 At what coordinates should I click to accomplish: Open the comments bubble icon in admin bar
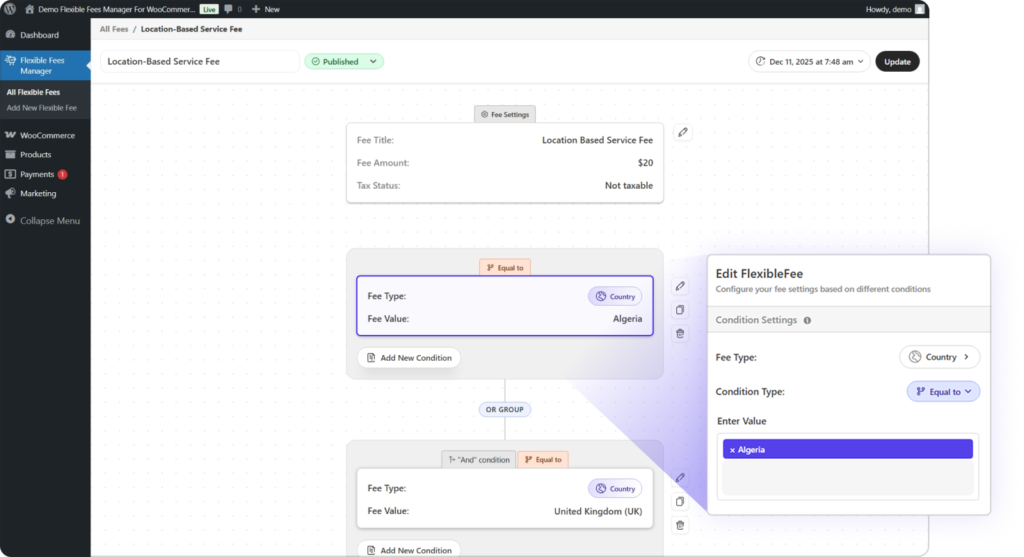[x=230, y=9]
